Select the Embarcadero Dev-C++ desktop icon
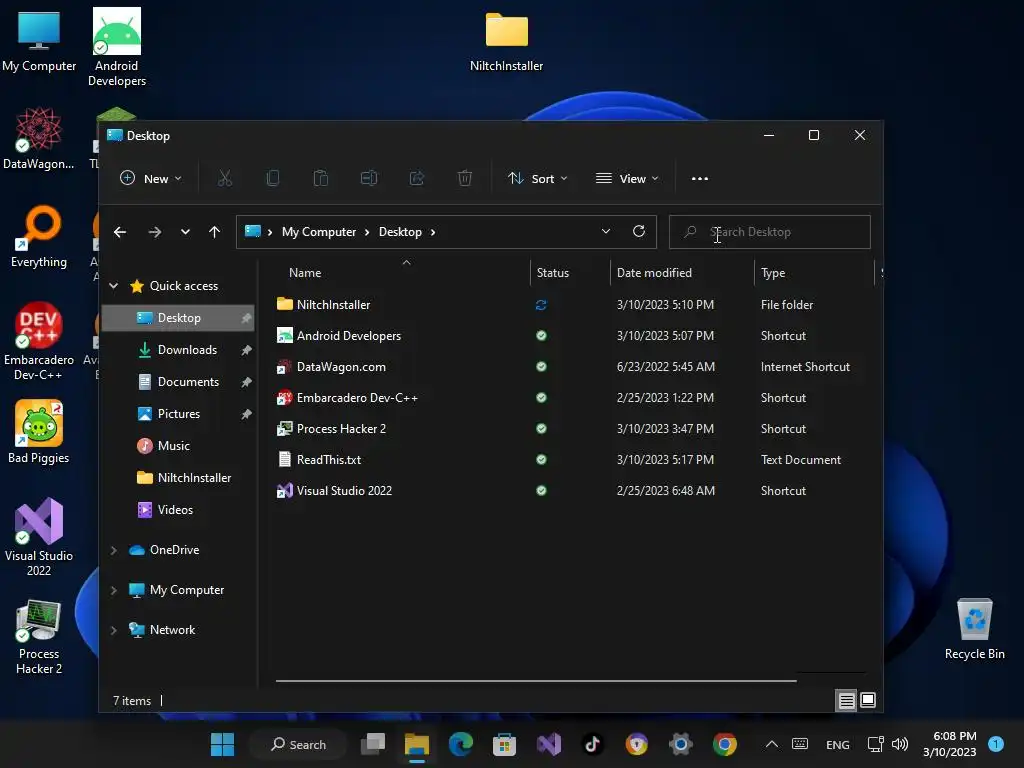The image size is (1024, 768). 39,341
